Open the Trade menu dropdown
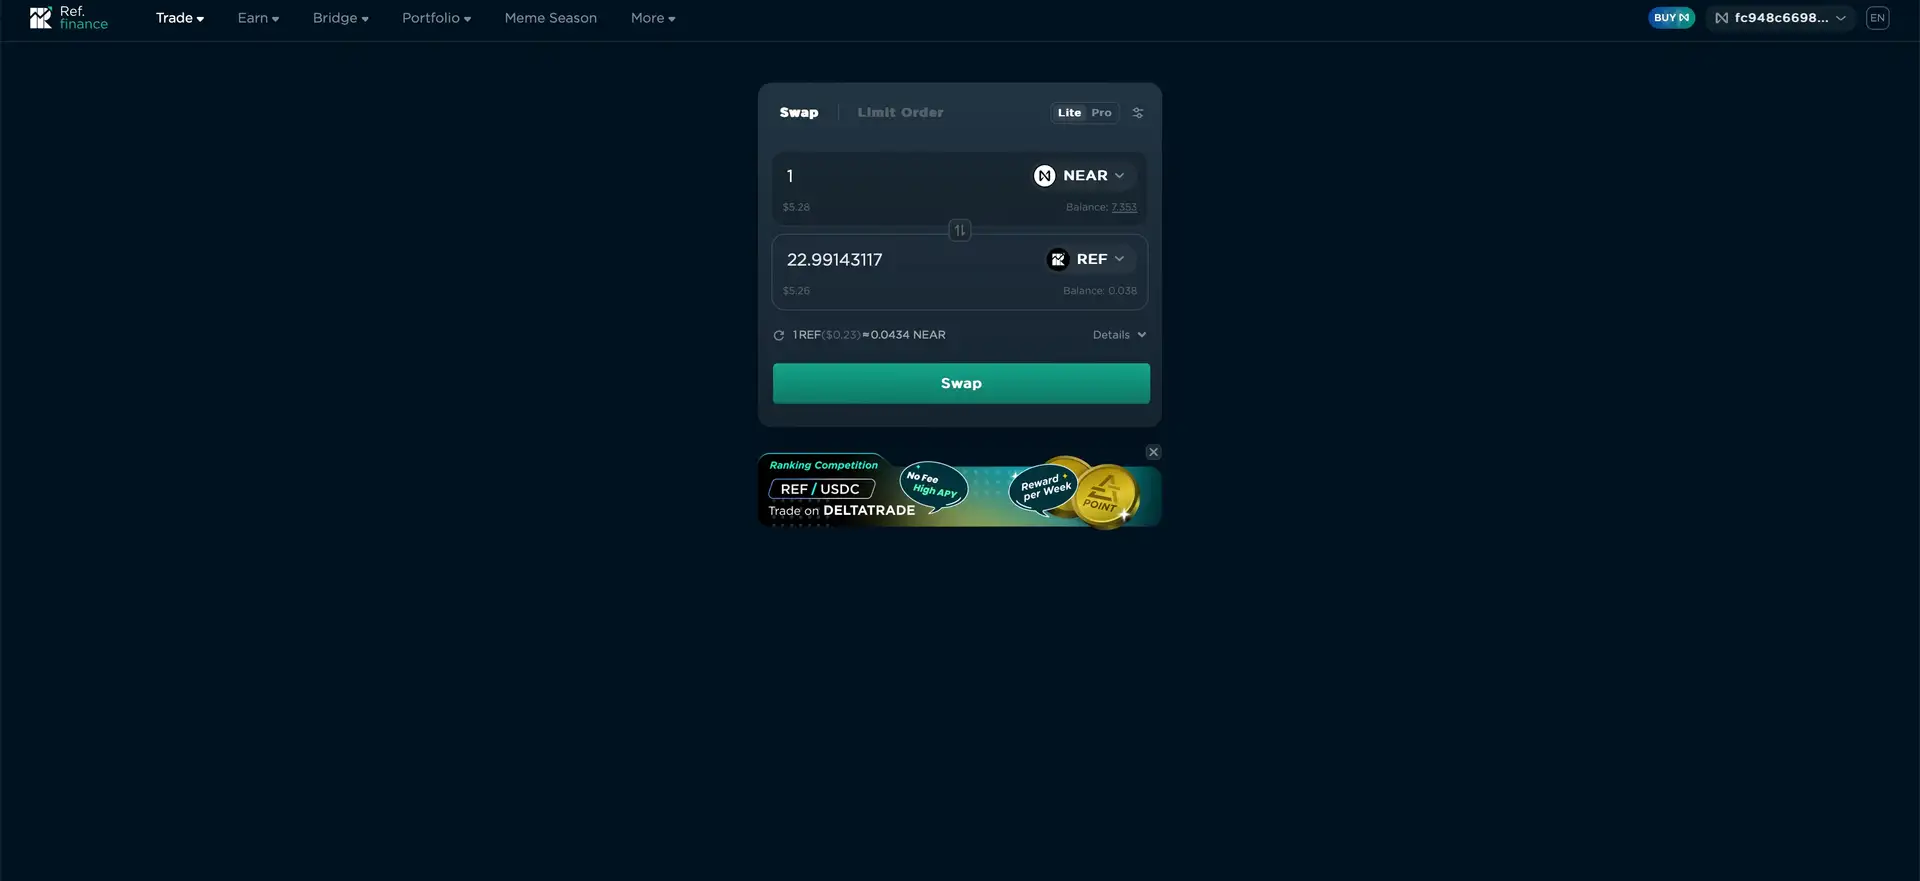1920x881 pixels. point(179,18)
